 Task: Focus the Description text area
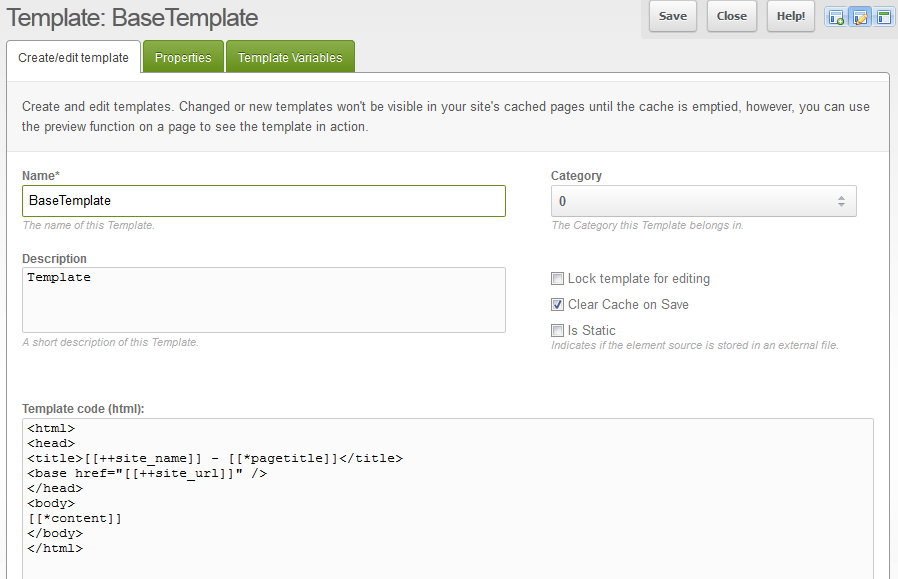(x=264, y=299)
